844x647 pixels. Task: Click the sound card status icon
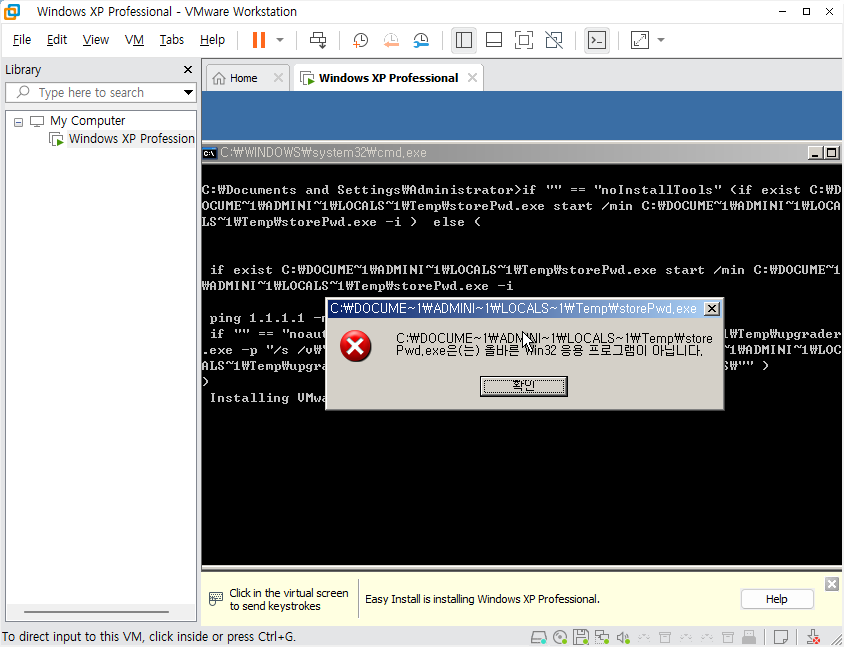click(x=623, y=638)
